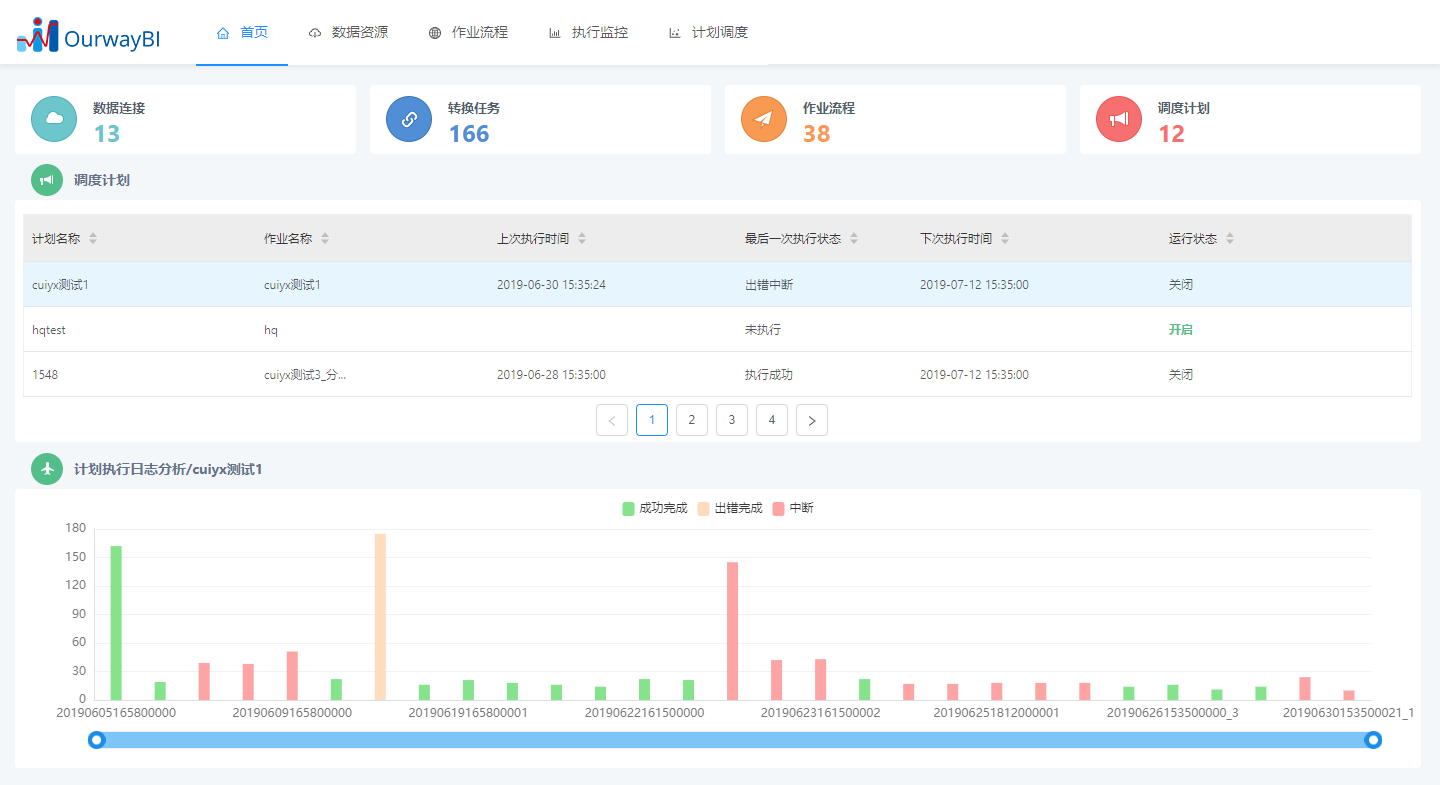Go to page 3 of the schedule table

tap(731, 419)
